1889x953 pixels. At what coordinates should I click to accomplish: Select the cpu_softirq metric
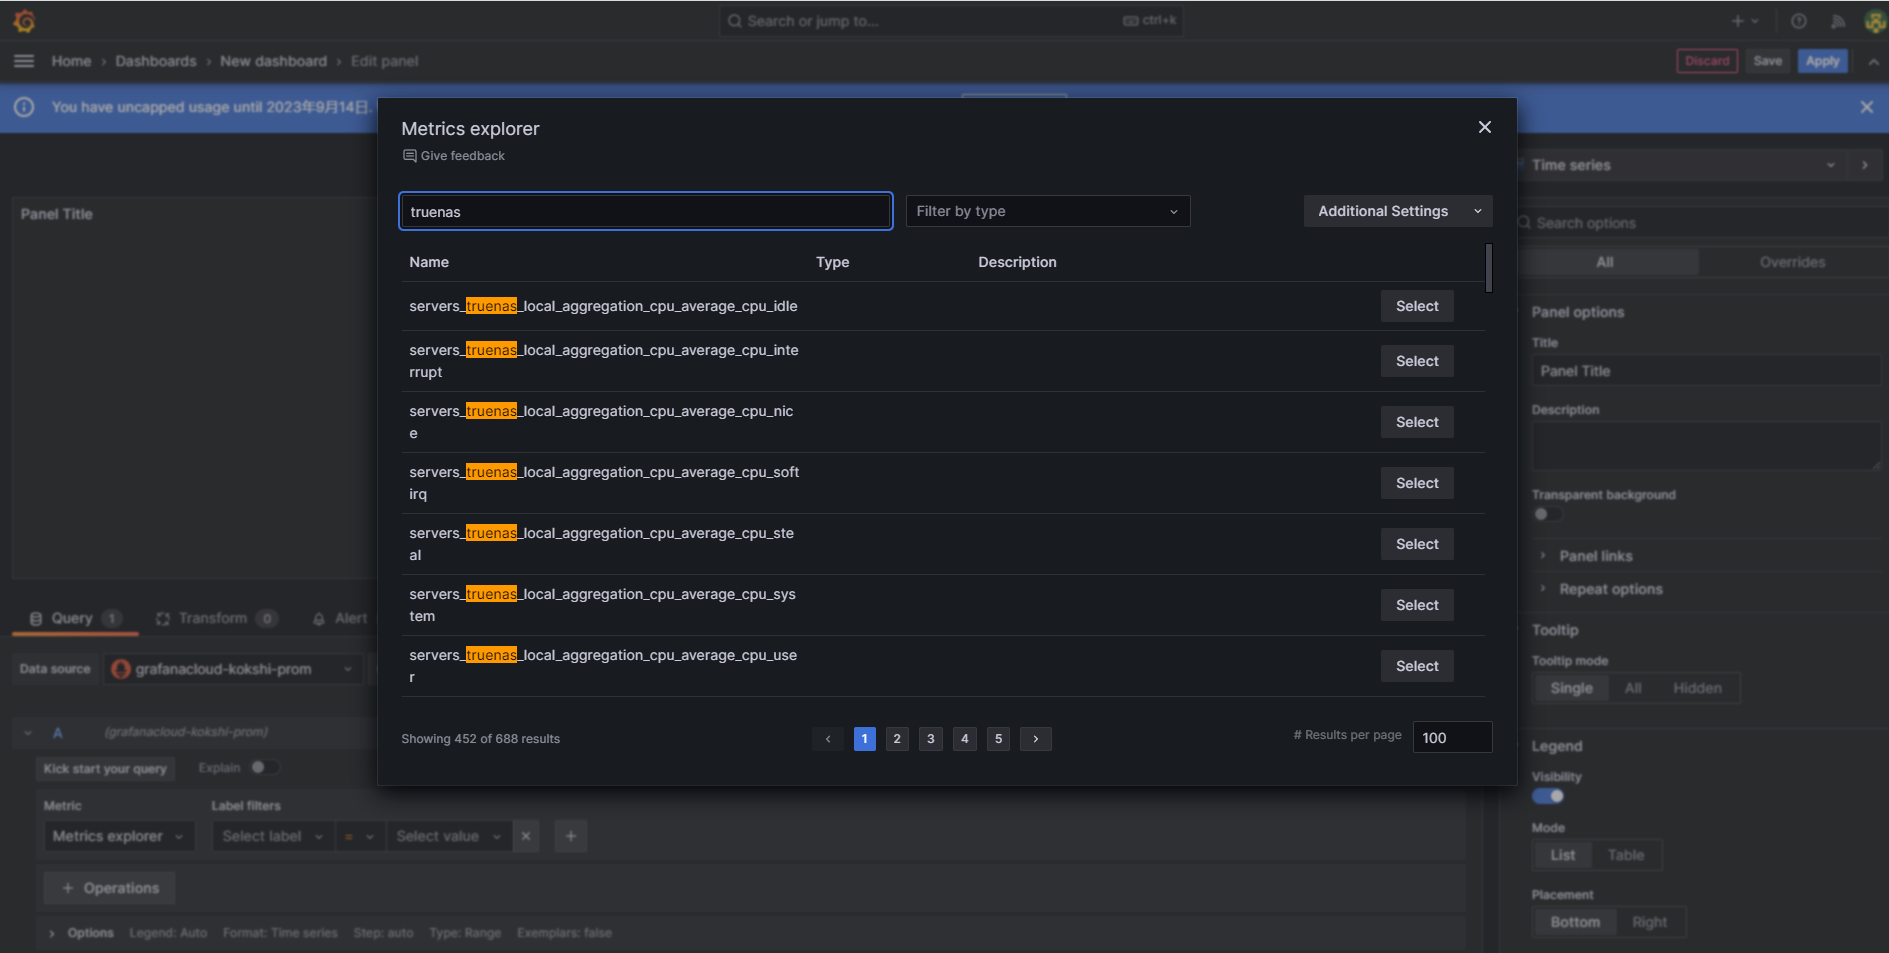(x=1417, y=483)
